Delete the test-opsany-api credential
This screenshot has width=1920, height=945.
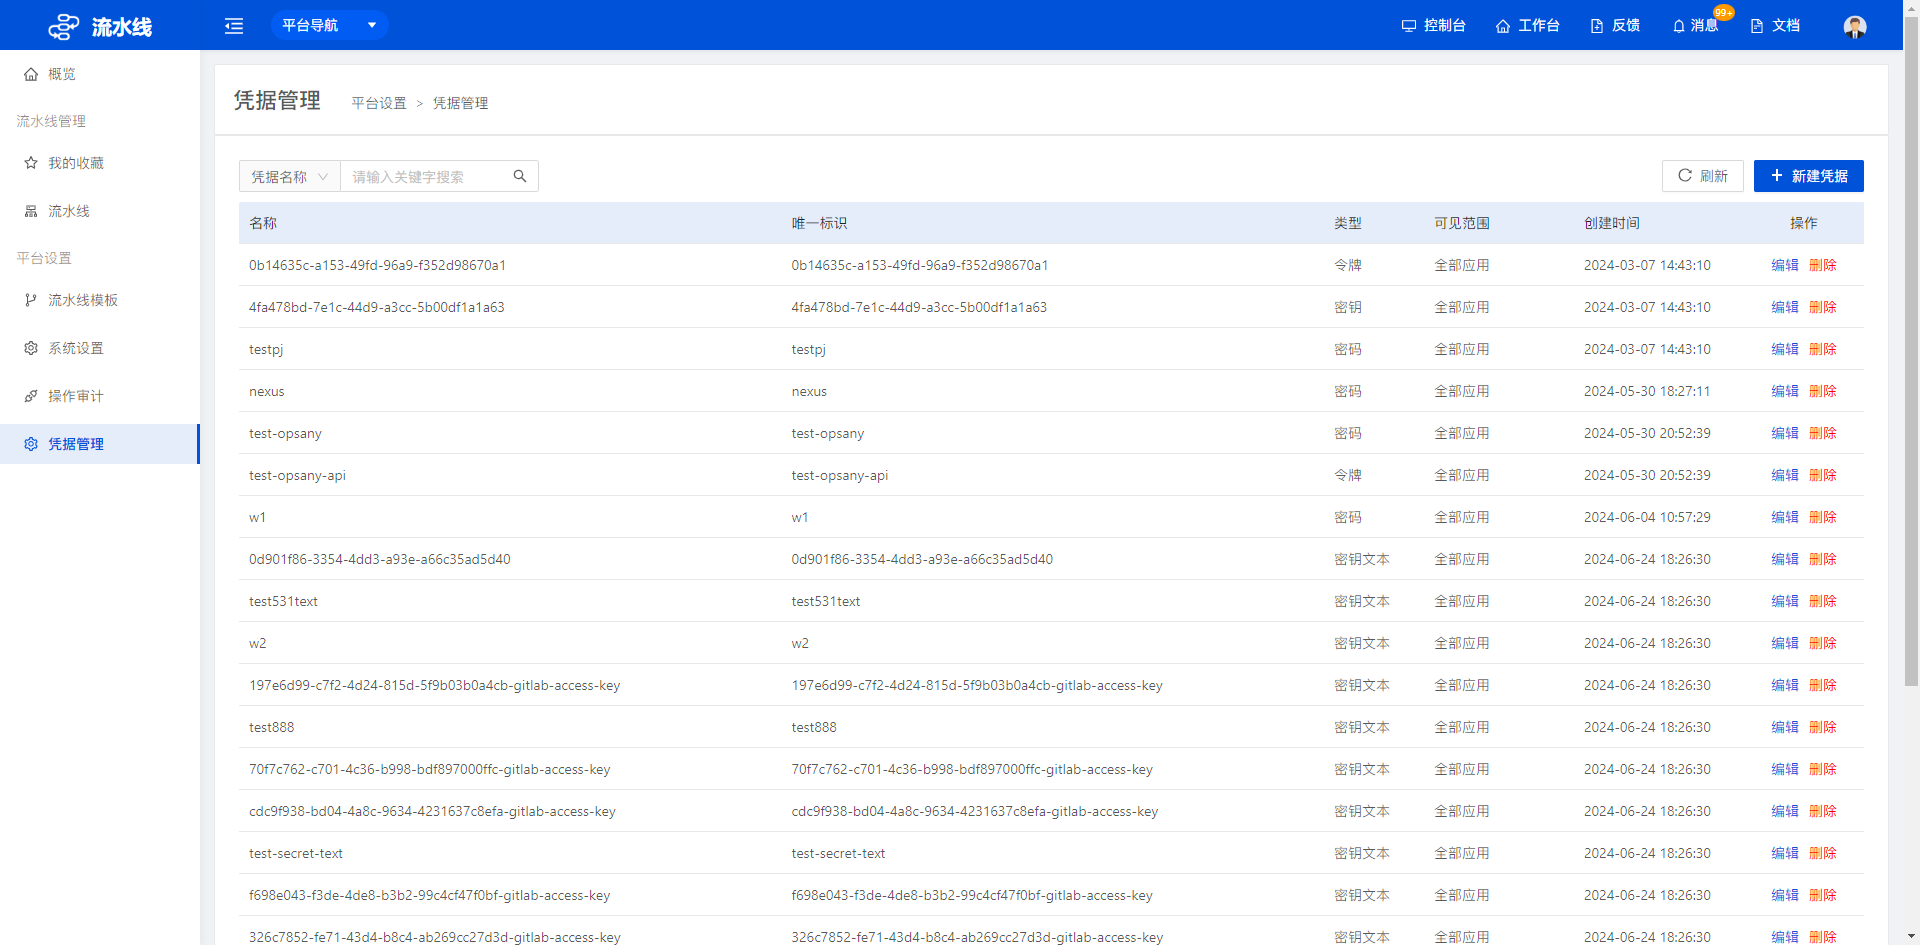coord(1823,475)
